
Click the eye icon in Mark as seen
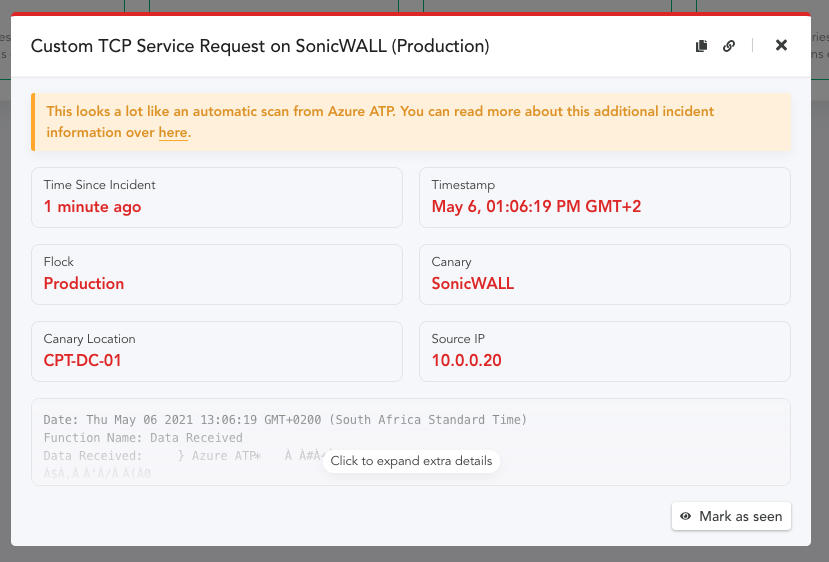(686, 516)
